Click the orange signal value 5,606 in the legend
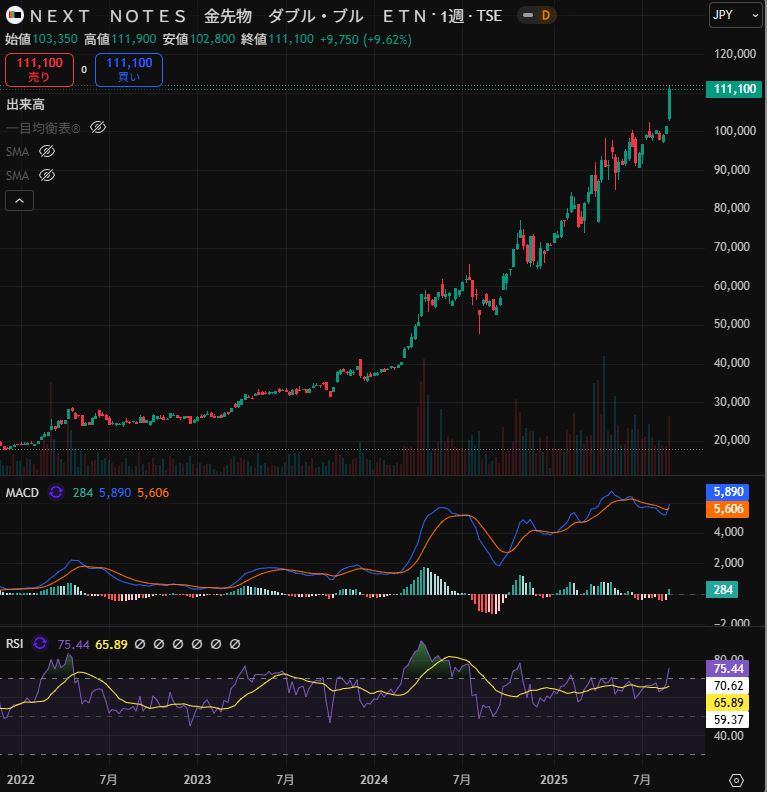Image resolution: width=767 pixels, height=792 pixels. click(153, 492)
